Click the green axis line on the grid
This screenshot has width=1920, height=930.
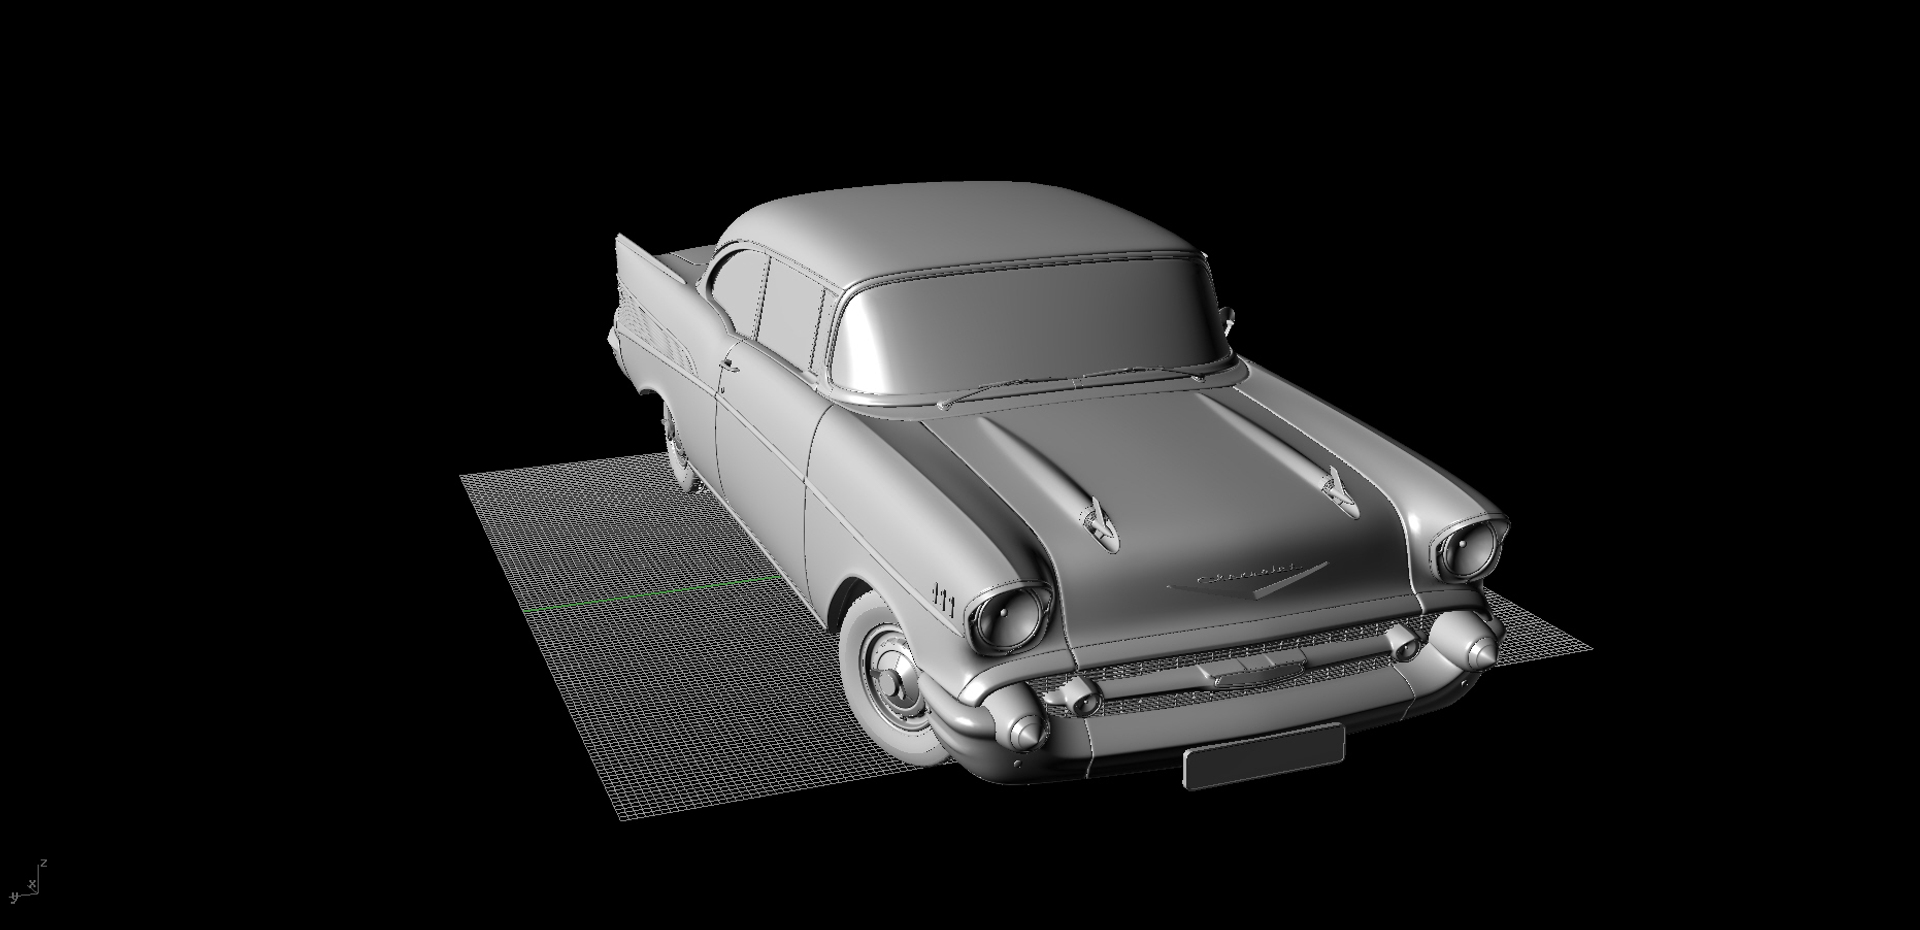[x=652, y=594]
